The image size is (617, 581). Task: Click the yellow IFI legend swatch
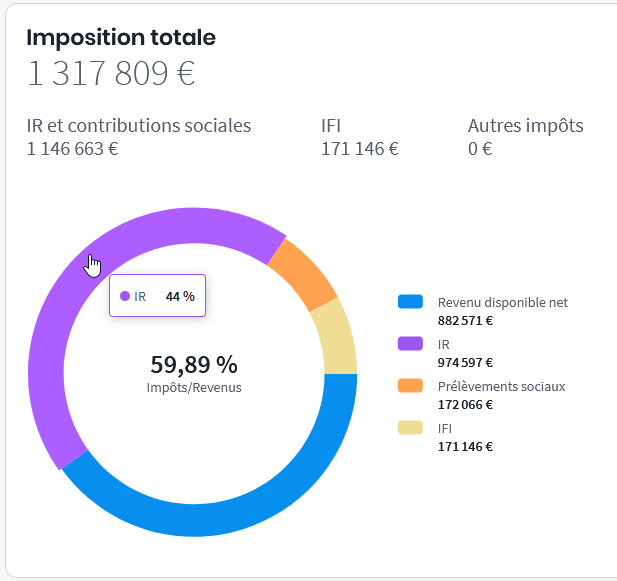point(411,428)
